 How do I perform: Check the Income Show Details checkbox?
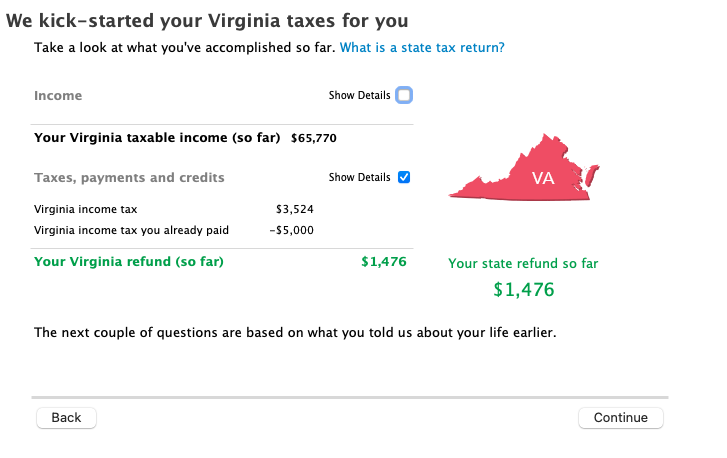[x=404, y=96]
